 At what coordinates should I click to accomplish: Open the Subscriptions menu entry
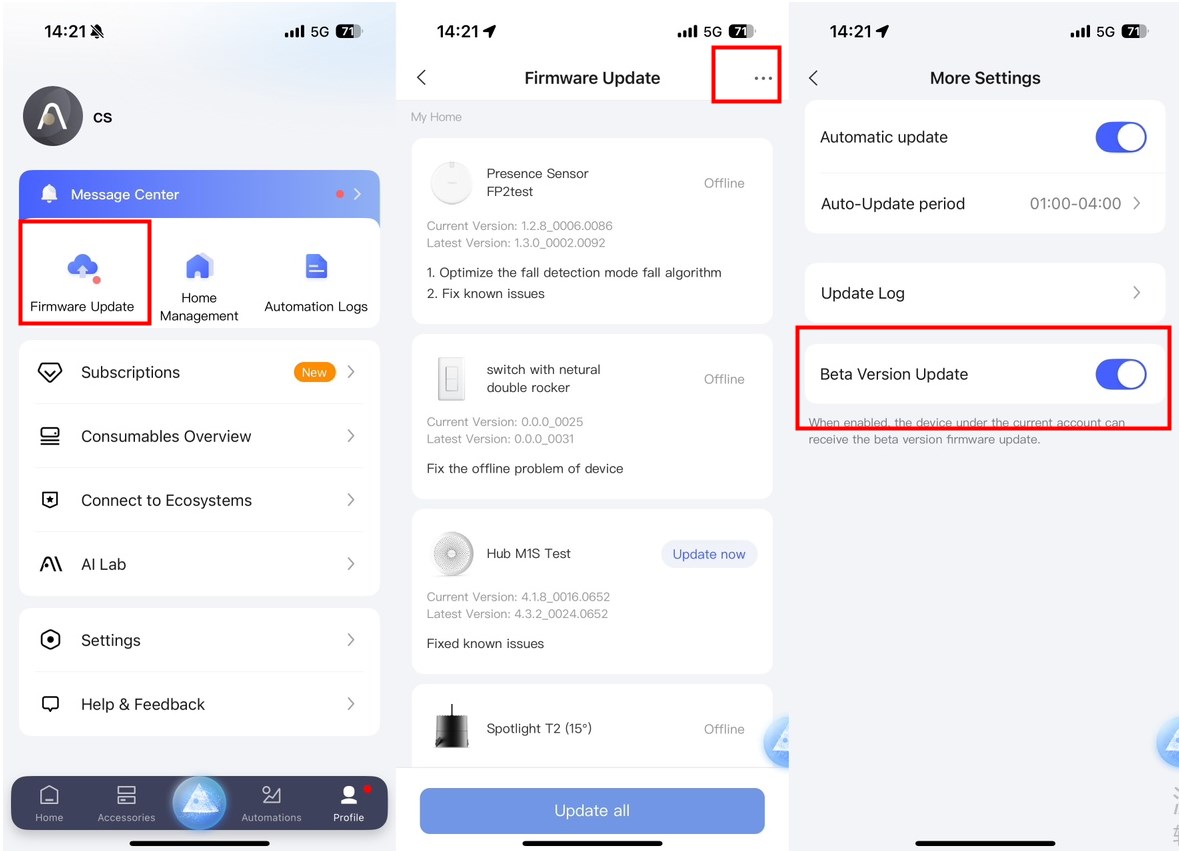(199, 372)
